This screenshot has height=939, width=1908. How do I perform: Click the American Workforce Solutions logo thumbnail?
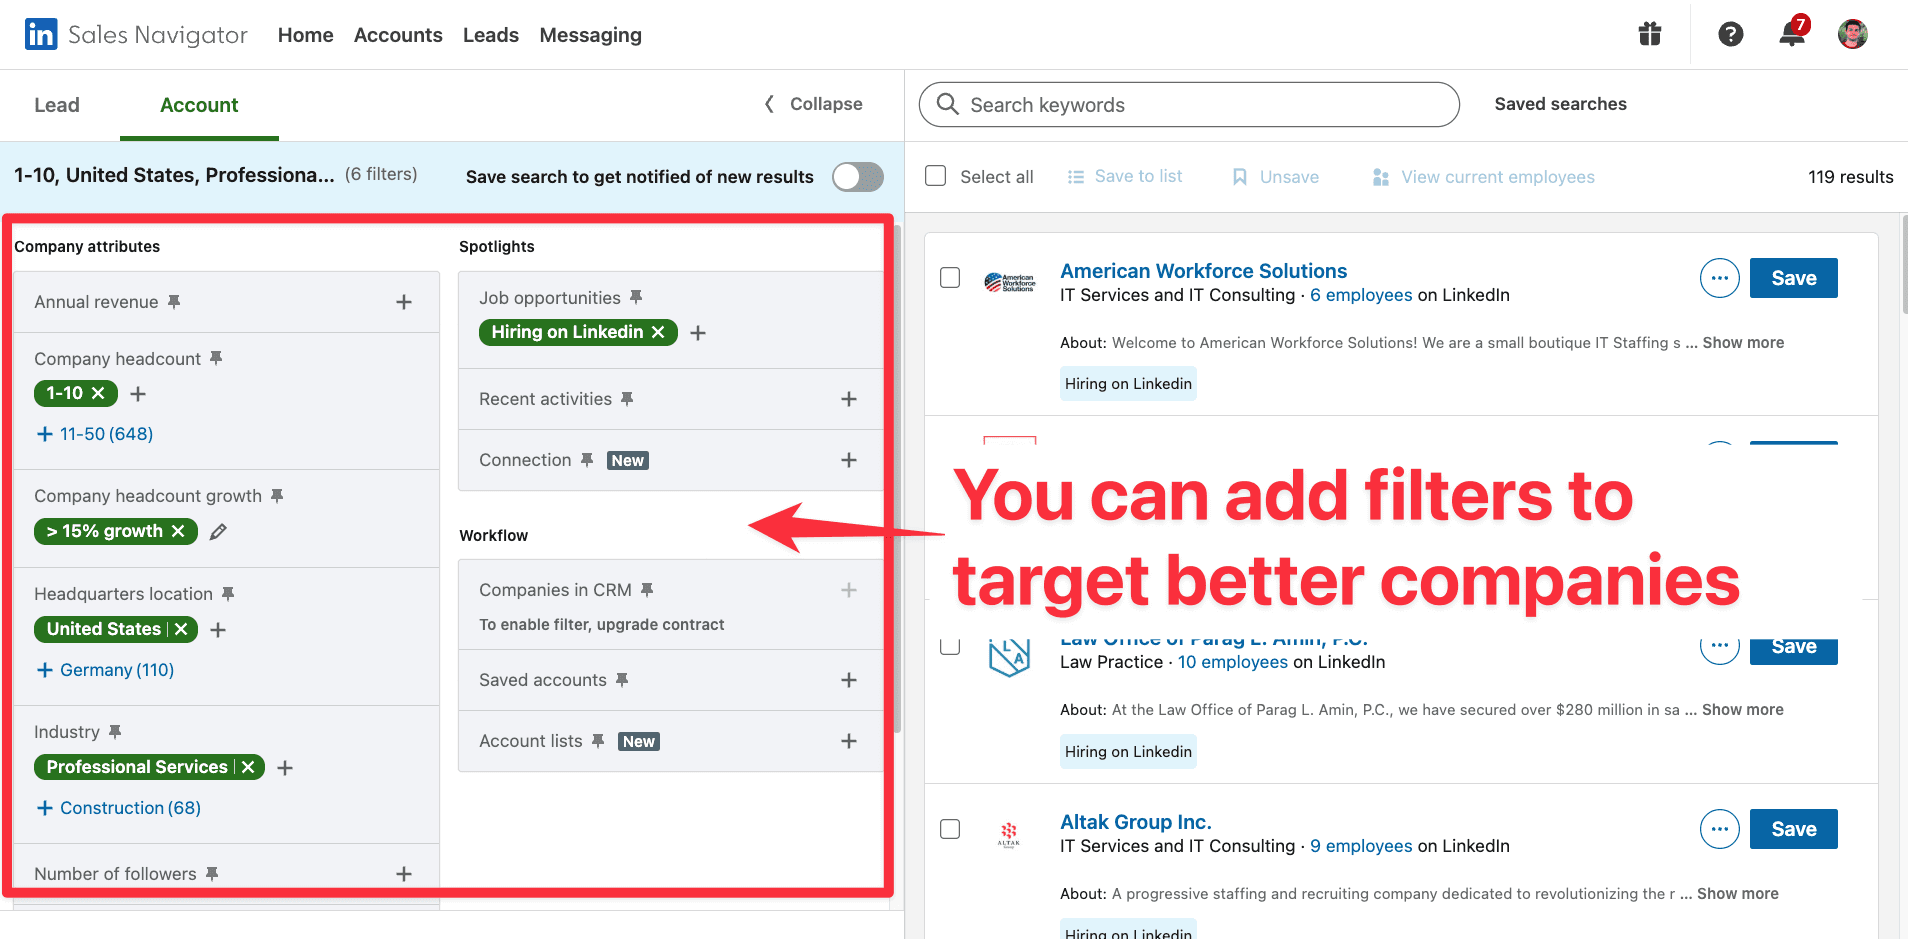(1009, 282)
